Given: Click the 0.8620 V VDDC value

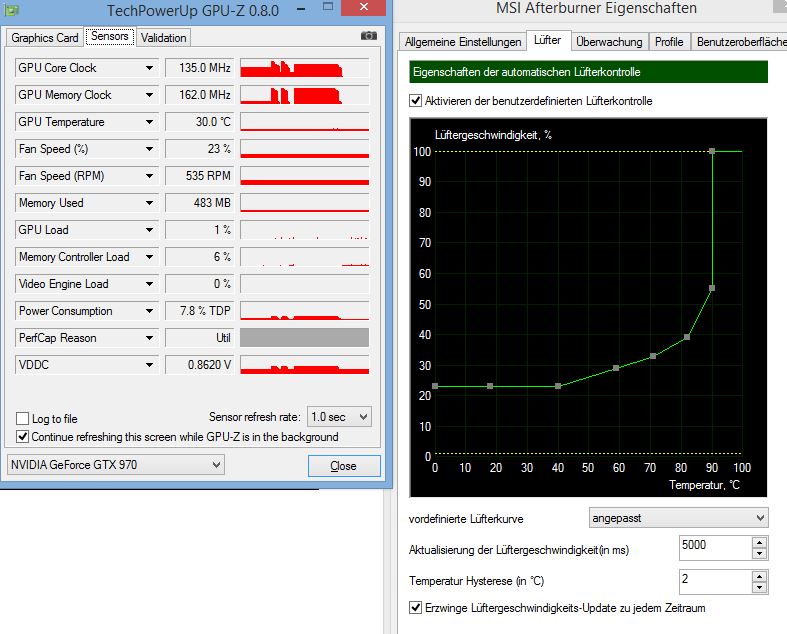Looking at the screenshot, I should 200,365.
